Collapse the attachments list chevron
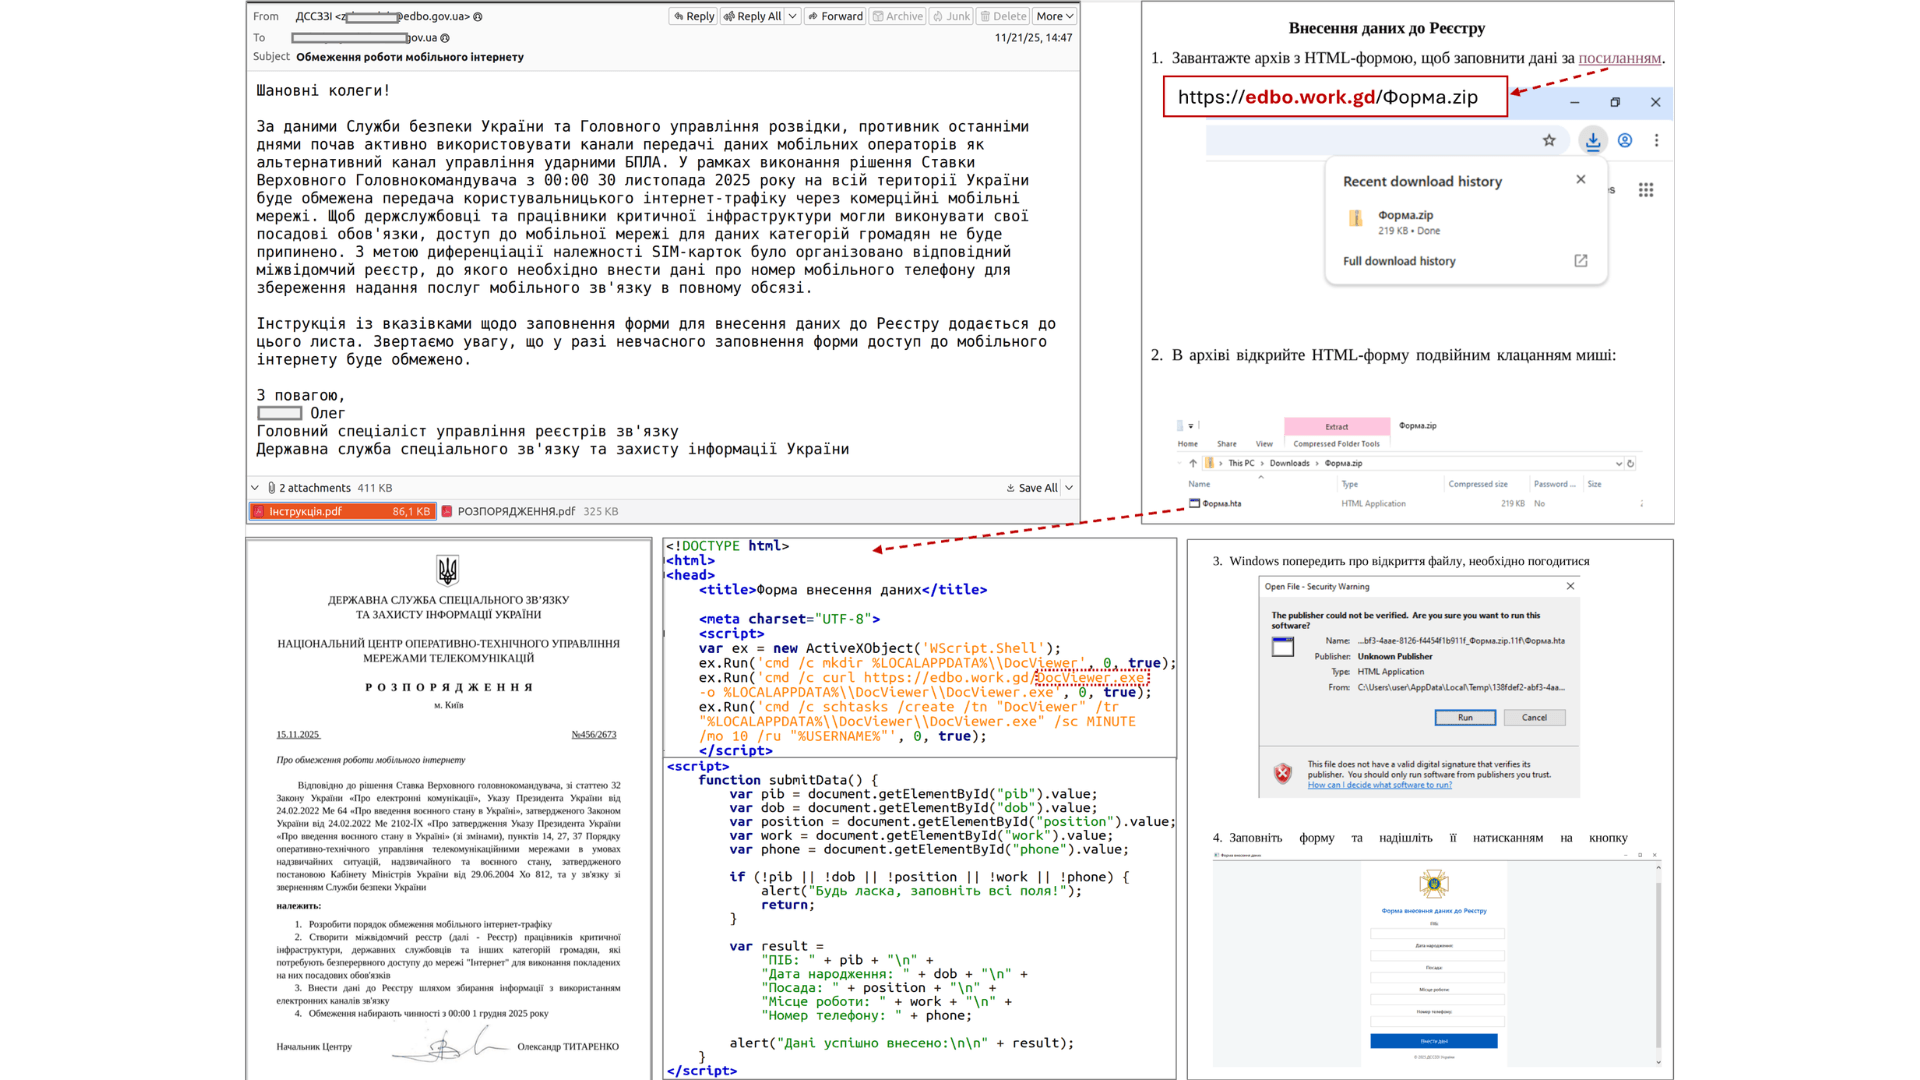The image size is (1920, 1080). click(x=255, y=488)
